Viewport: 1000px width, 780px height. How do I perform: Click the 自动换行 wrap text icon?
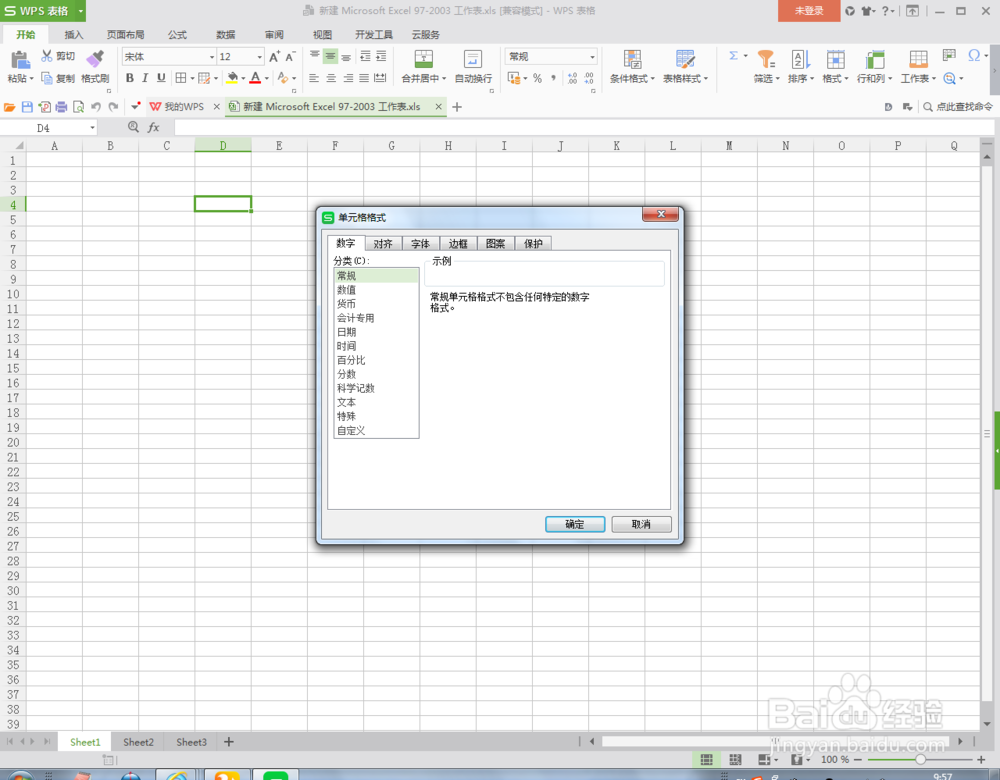pyautogui.click(x=473, y=59)
